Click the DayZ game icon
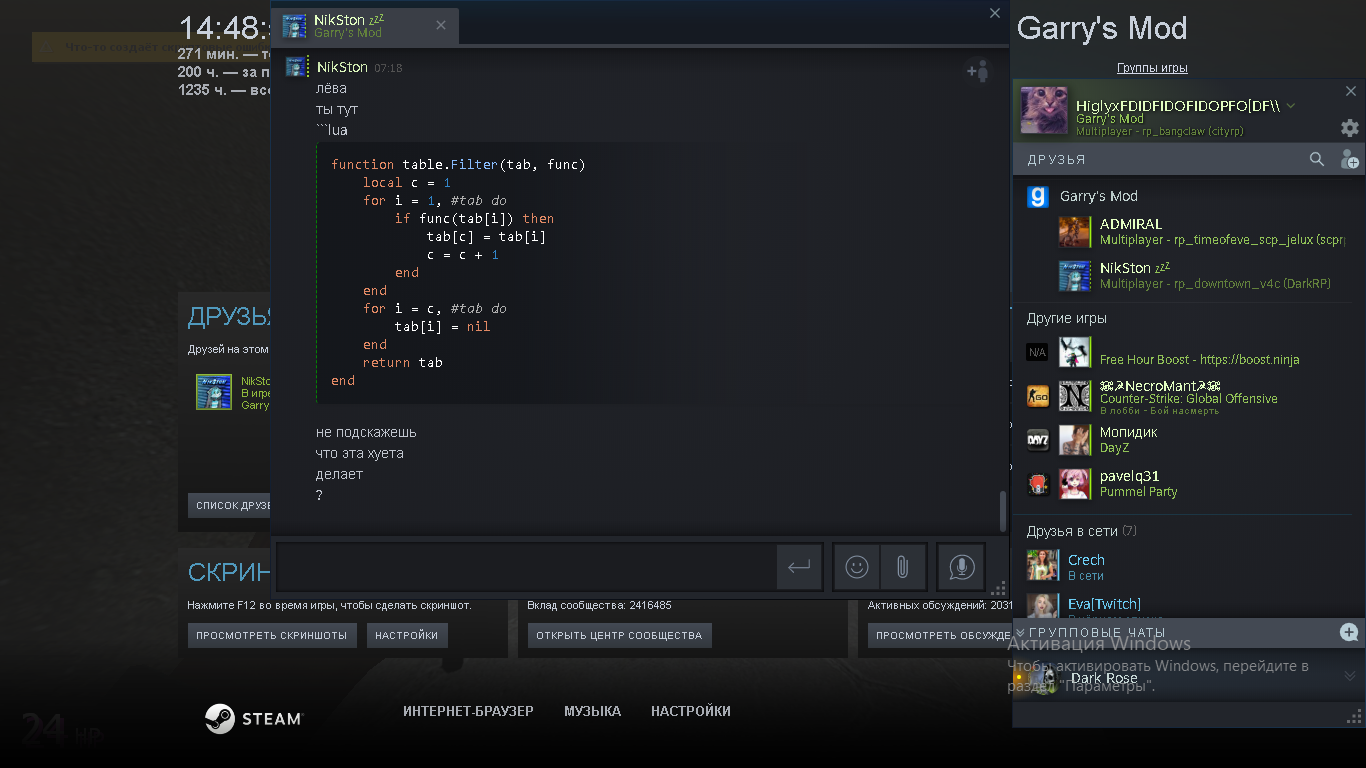The width and height of the screenshot is (1366, 768). click(1037, 440)
